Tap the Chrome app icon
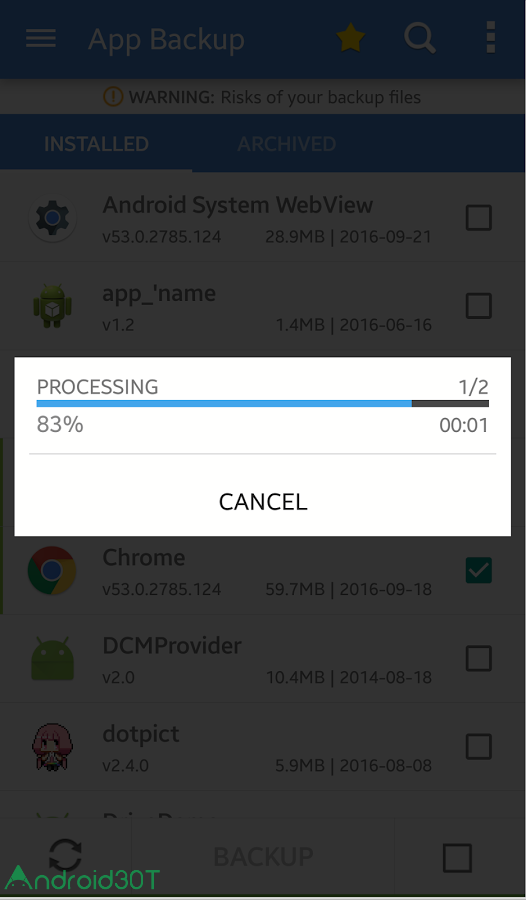Viewport: 526px width, 900px height. point(52,570)
